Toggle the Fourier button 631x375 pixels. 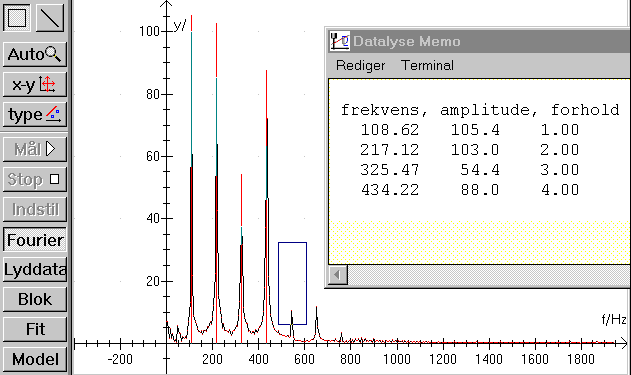tap(35, 240)
